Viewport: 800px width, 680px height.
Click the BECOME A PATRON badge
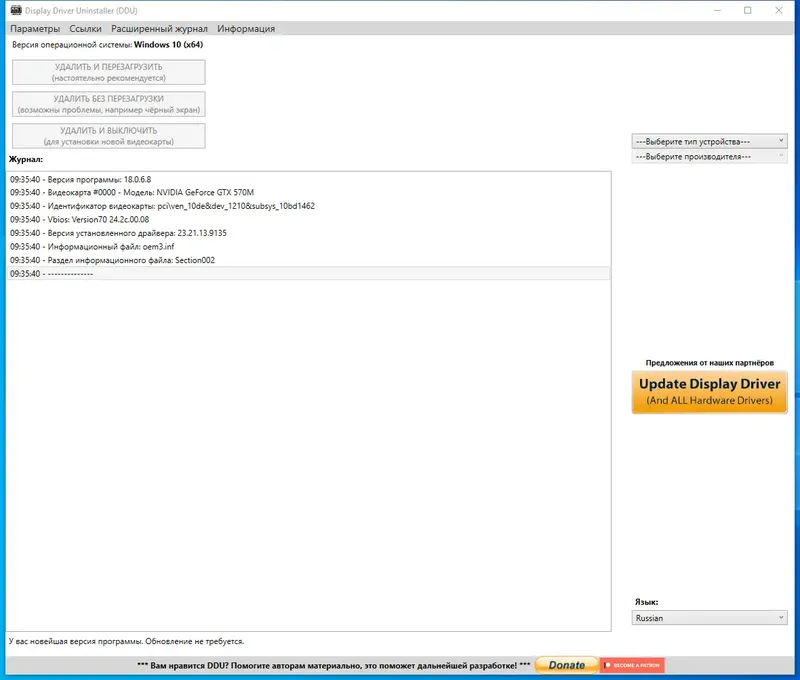[x=630, y=664]
